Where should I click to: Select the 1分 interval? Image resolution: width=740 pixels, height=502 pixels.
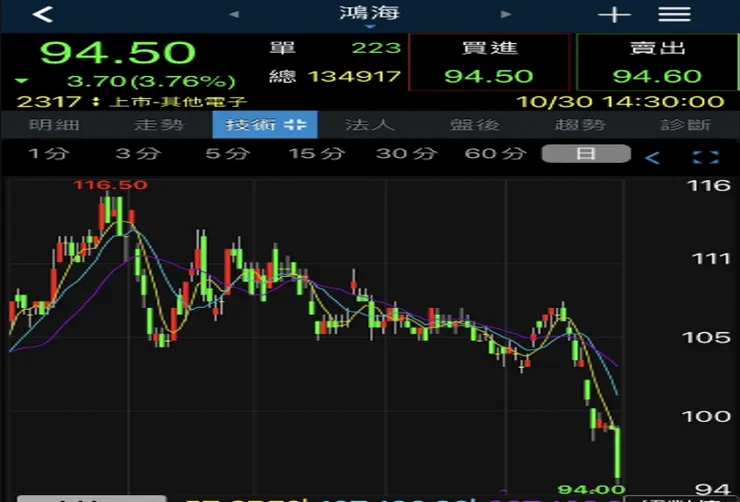click(49, 153)
